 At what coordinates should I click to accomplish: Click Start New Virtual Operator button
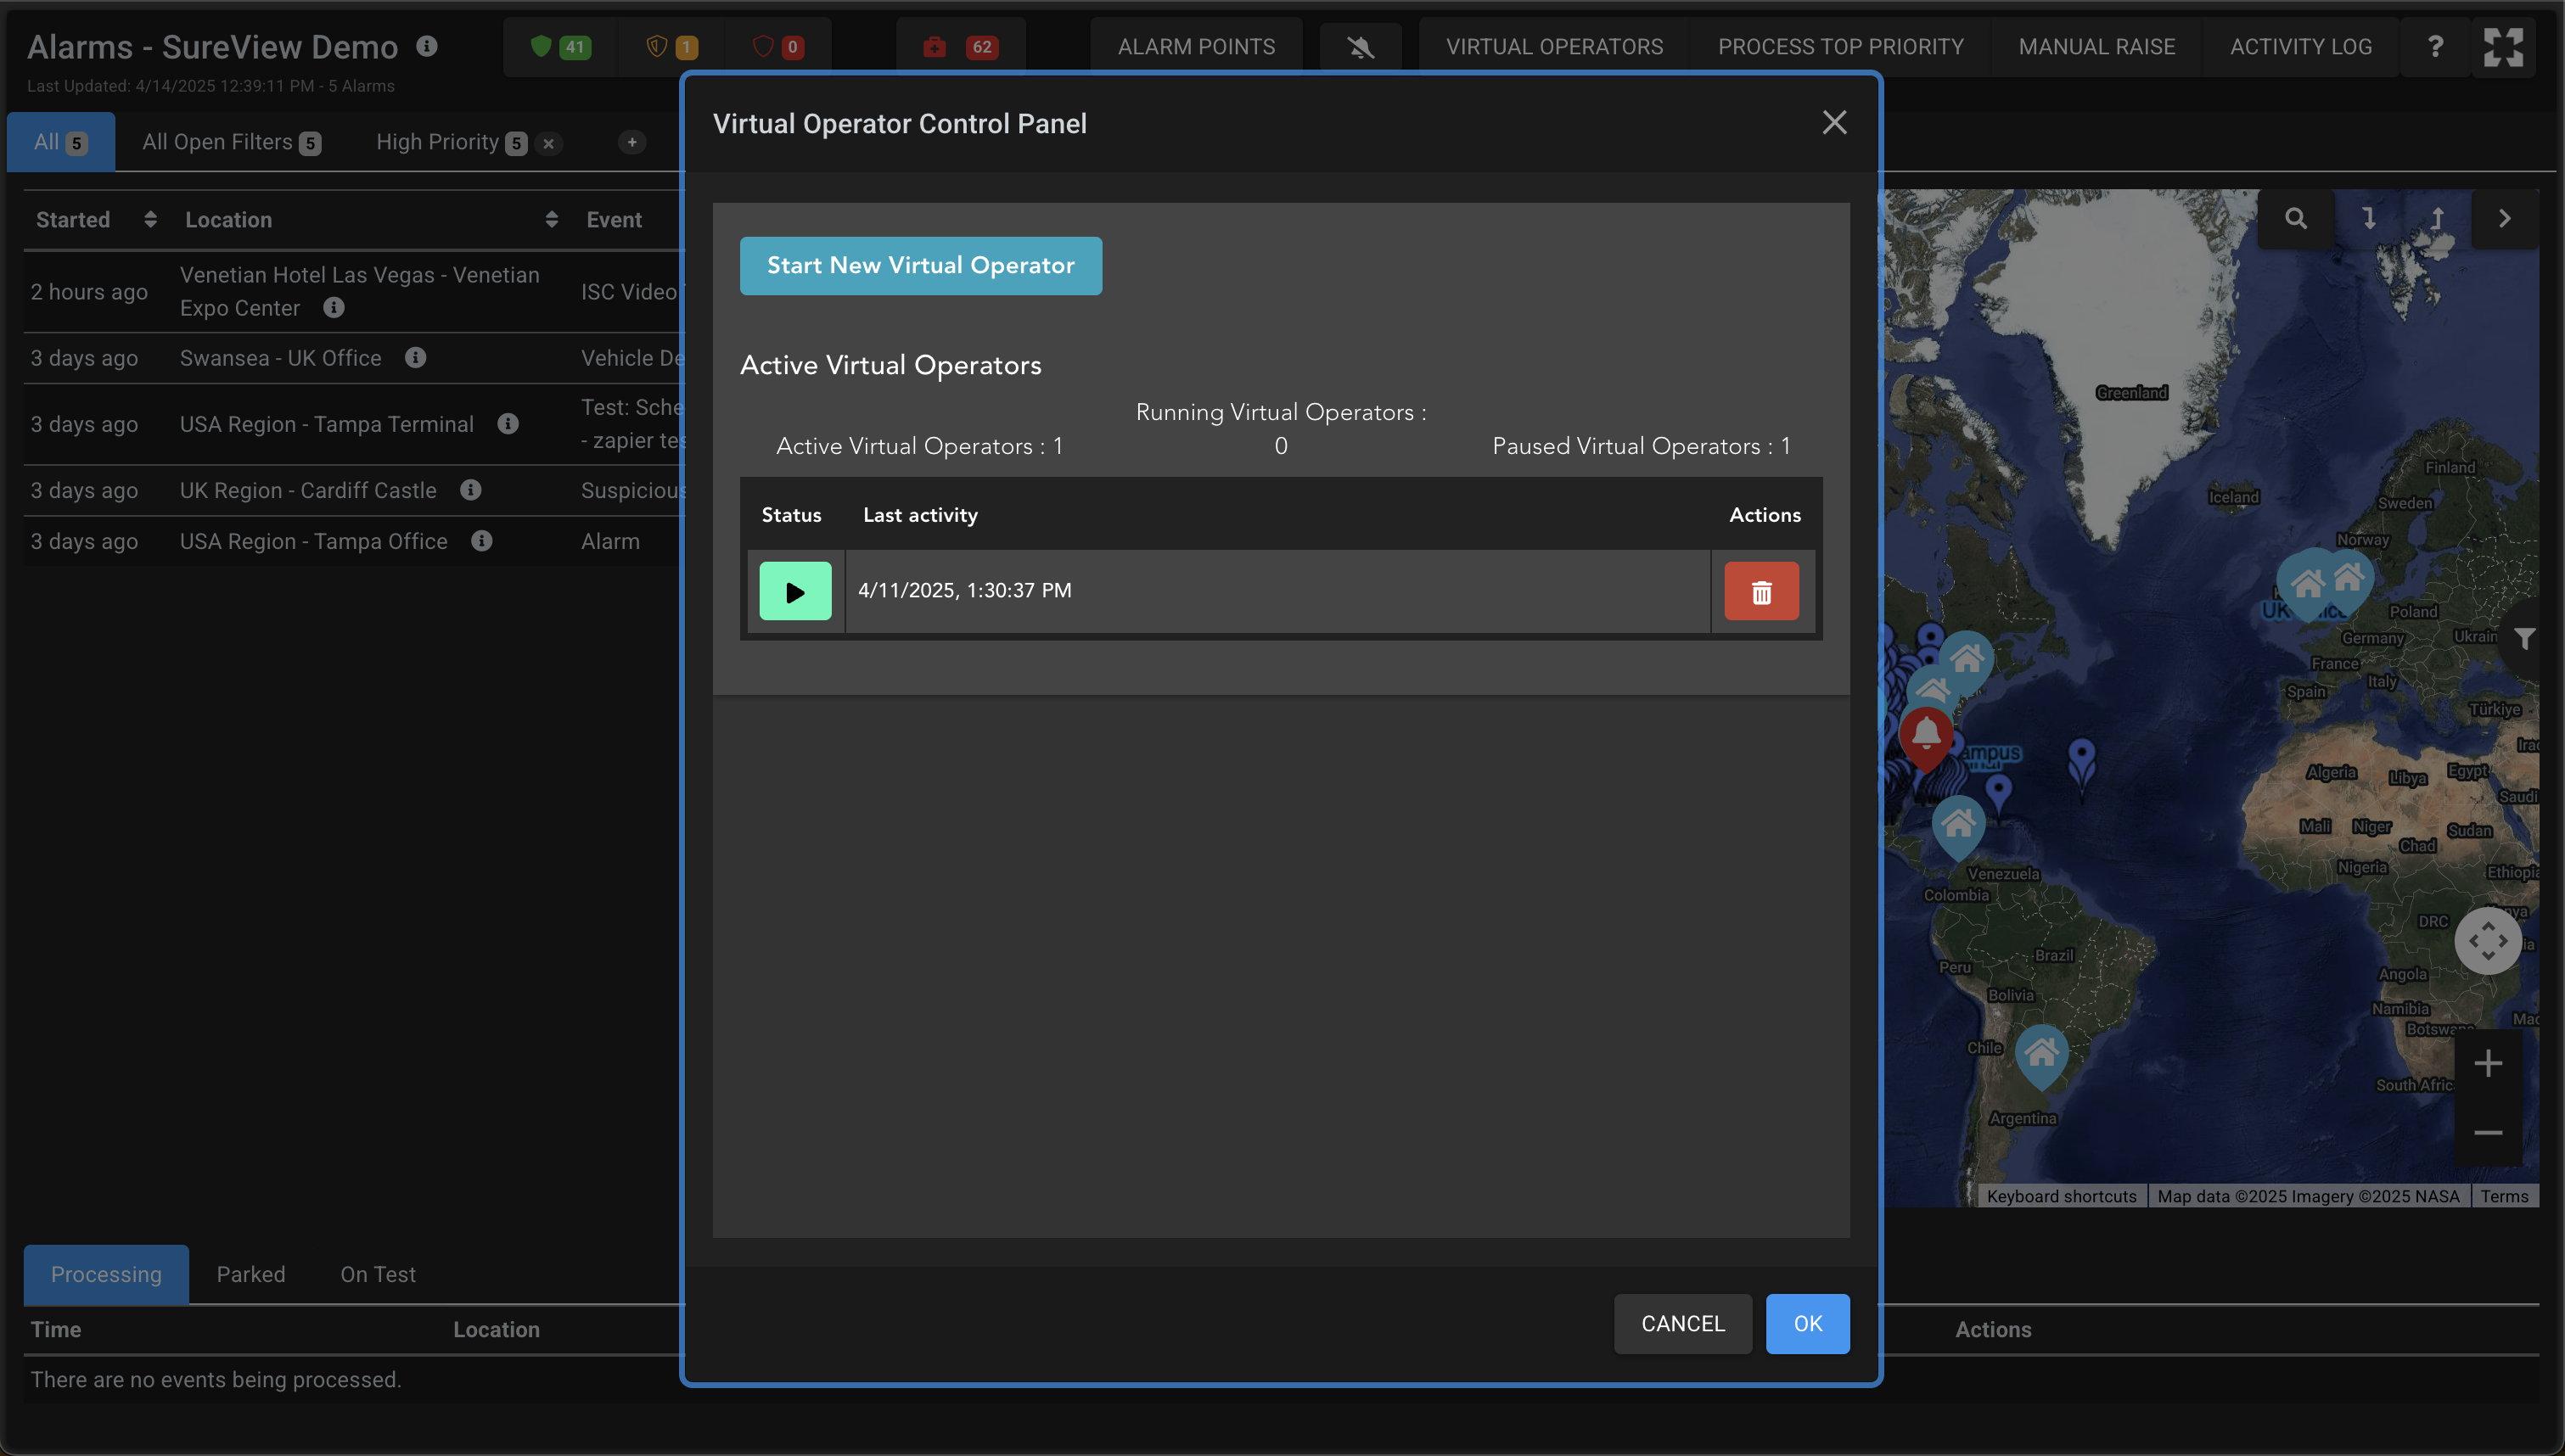click(x=920, y=266)
